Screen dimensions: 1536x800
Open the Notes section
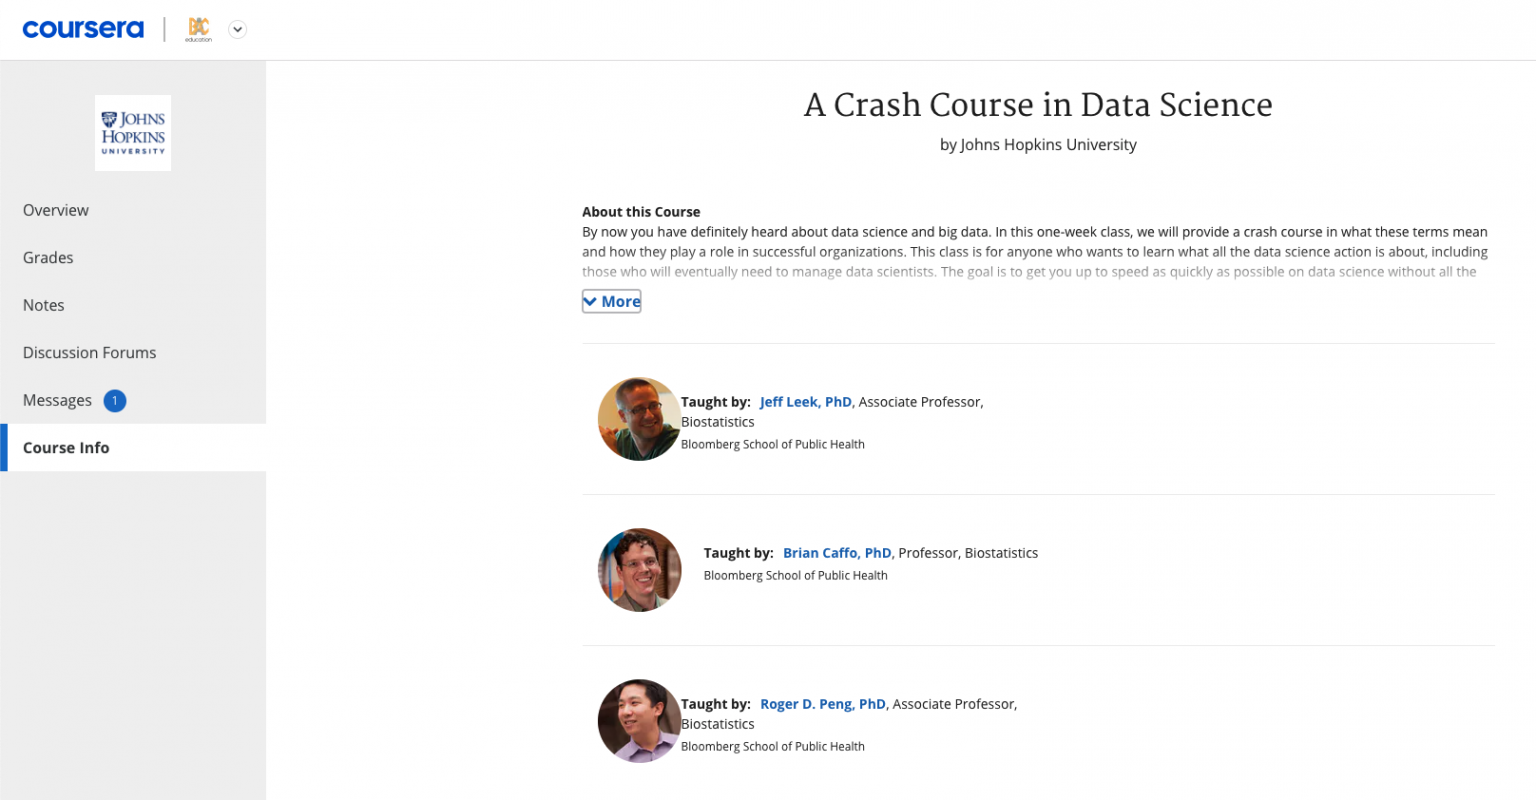point(44,305)
